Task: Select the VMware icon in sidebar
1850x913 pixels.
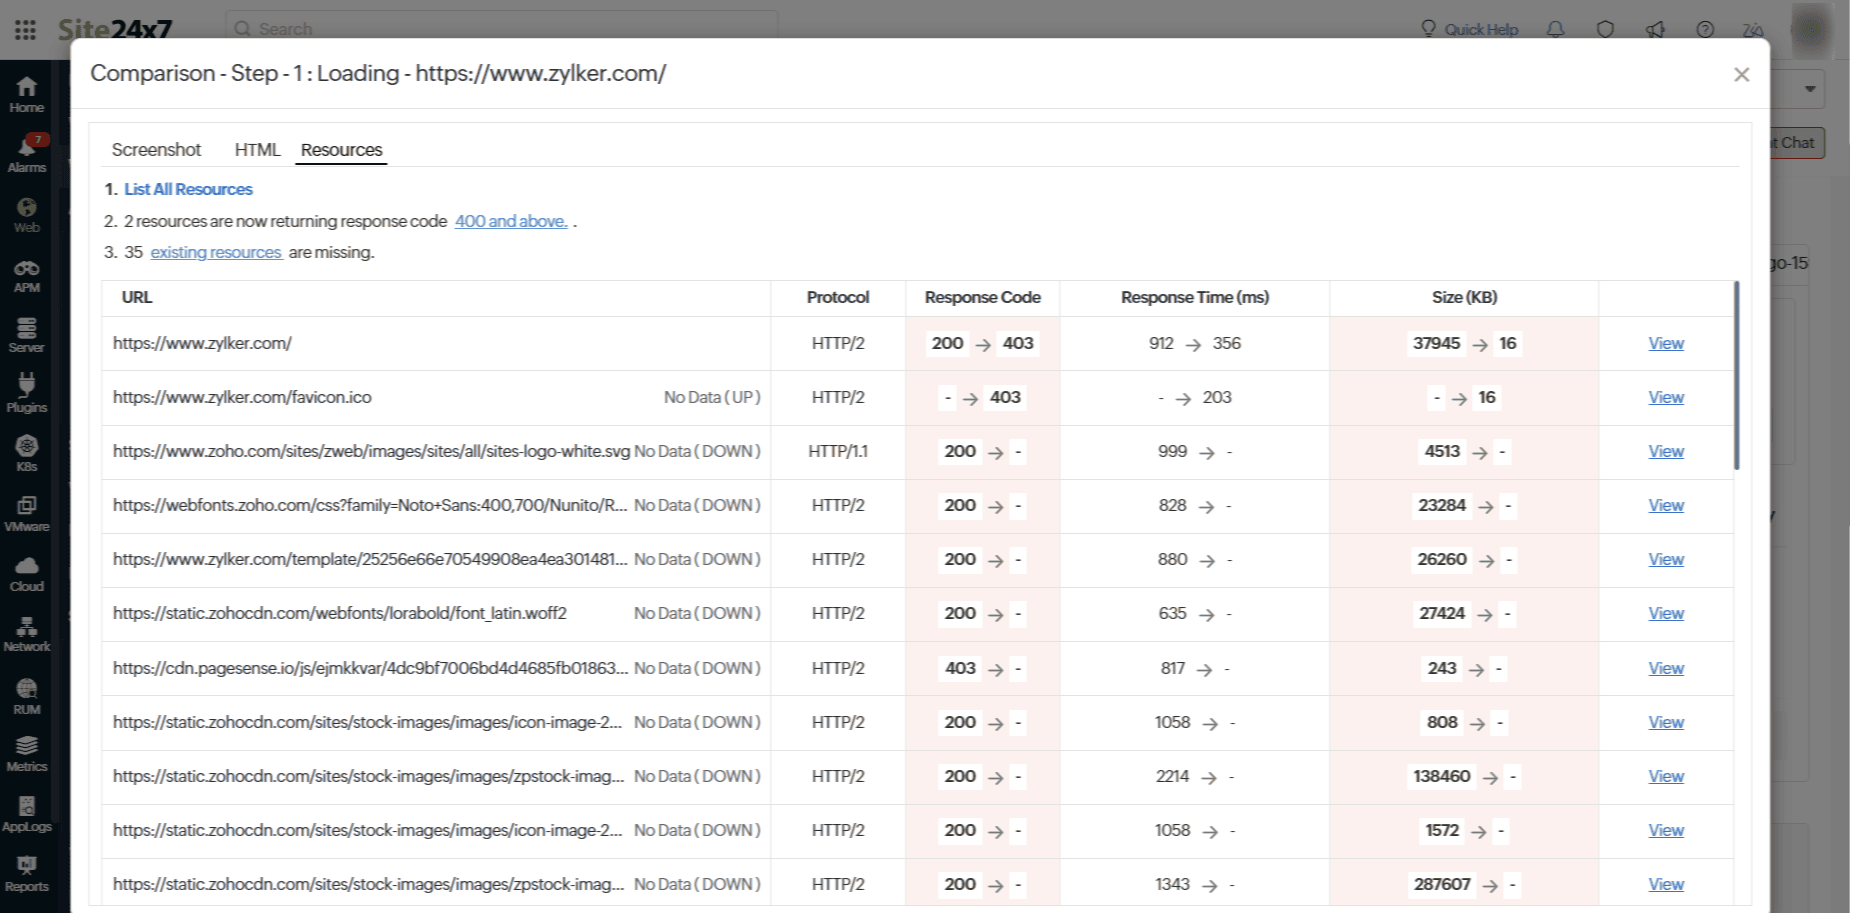Action: tap(27, 507)
